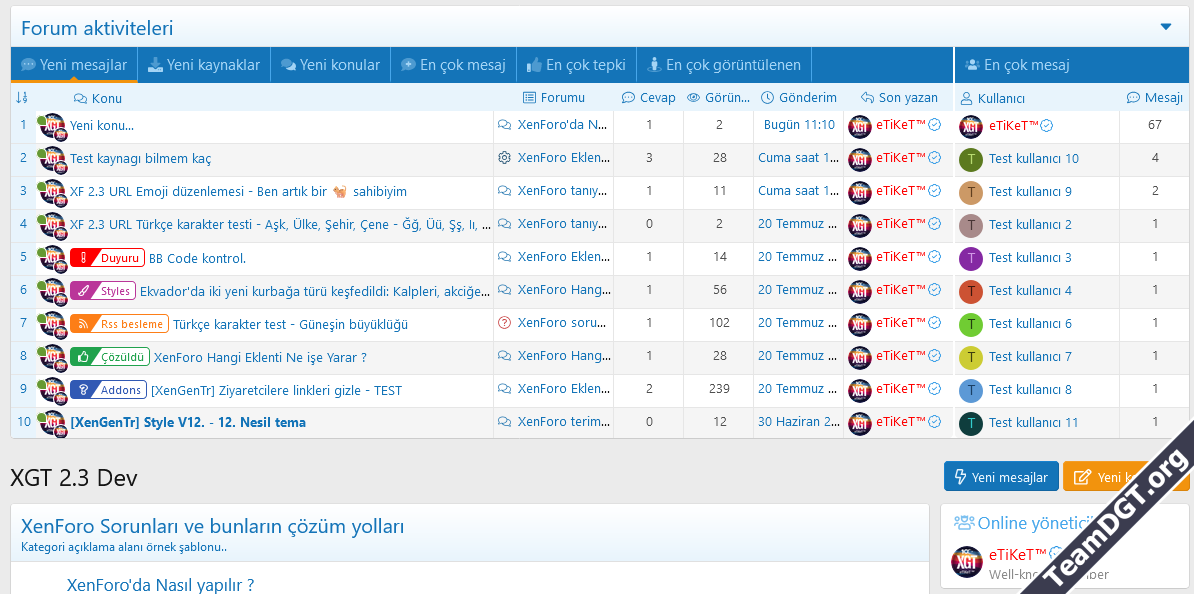Open the blue Test kullanıcı 8 avatar

[x=971, y=389]
